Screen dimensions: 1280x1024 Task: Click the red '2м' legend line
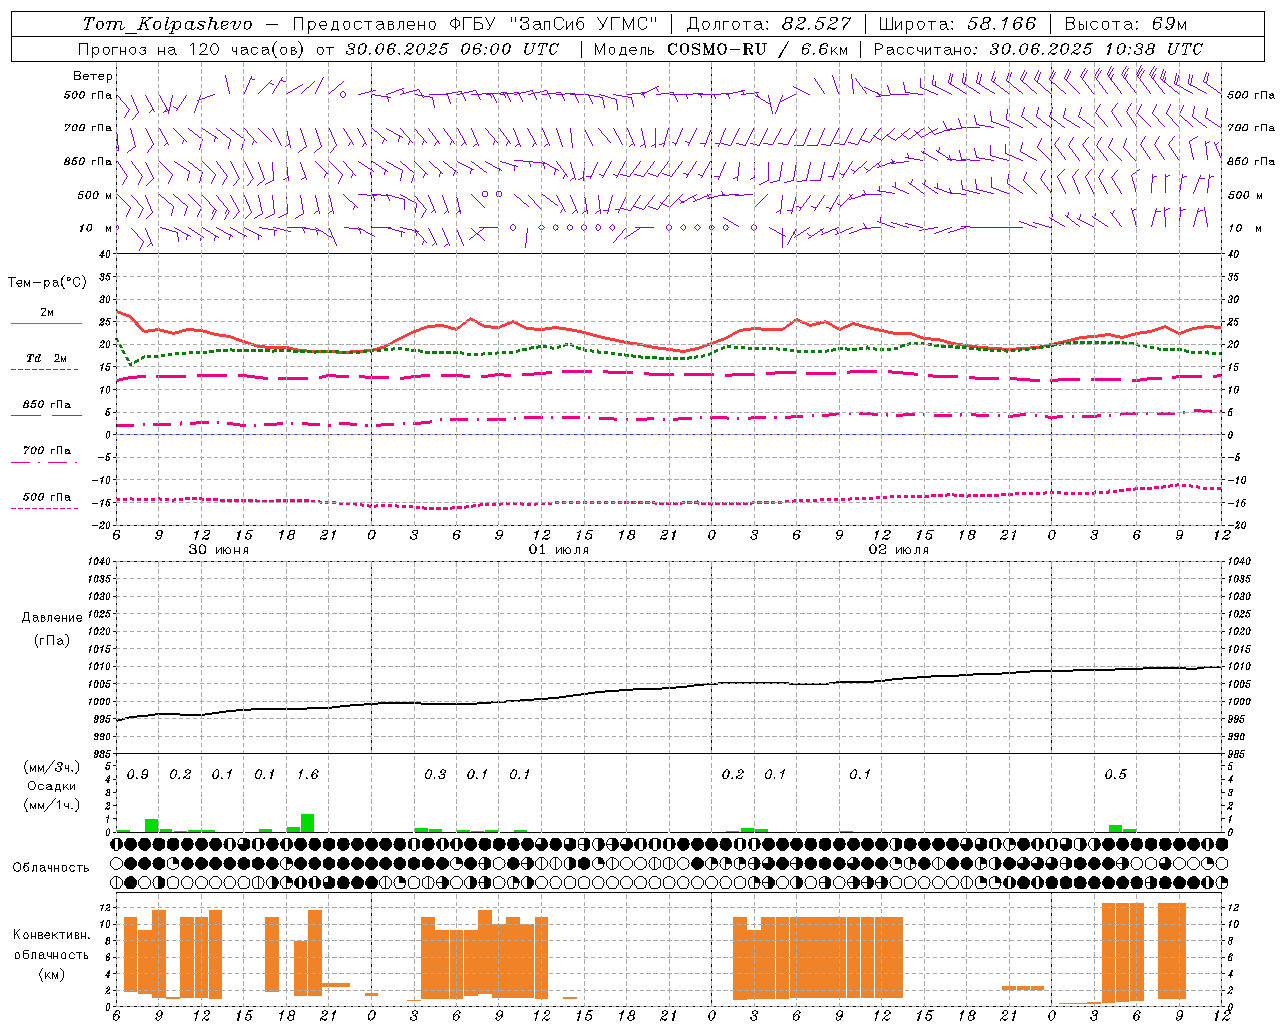pos(46,324)
